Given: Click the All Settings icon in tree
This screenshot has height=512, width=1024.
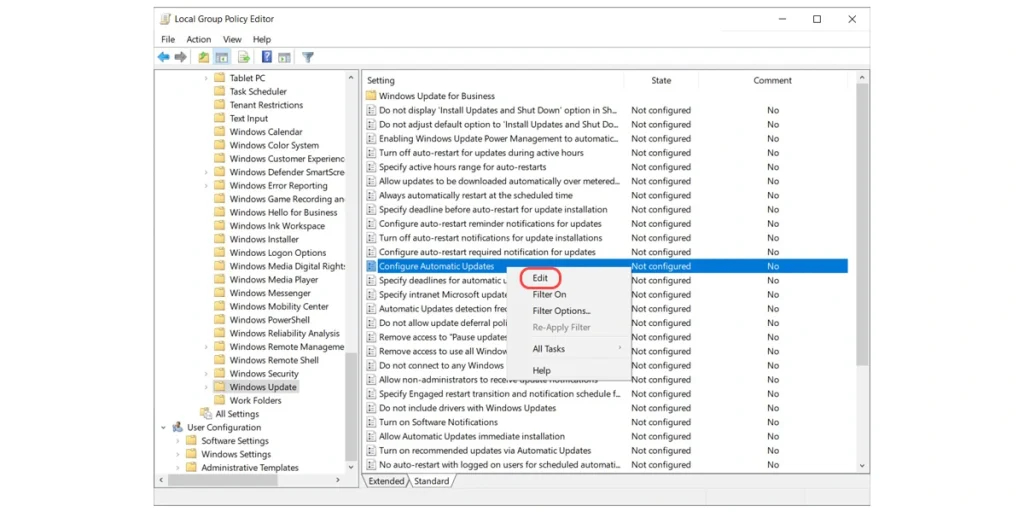Looking at the screenshot, I should coord(206,414).
